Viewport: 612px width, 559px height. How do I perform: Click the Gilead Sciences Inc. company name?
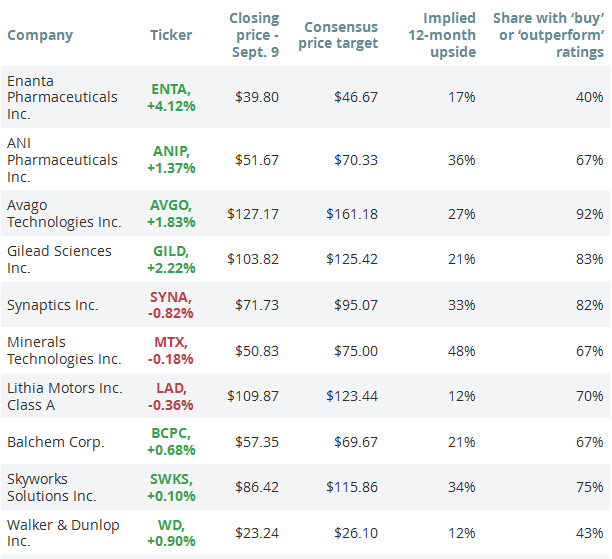[59, 259]
